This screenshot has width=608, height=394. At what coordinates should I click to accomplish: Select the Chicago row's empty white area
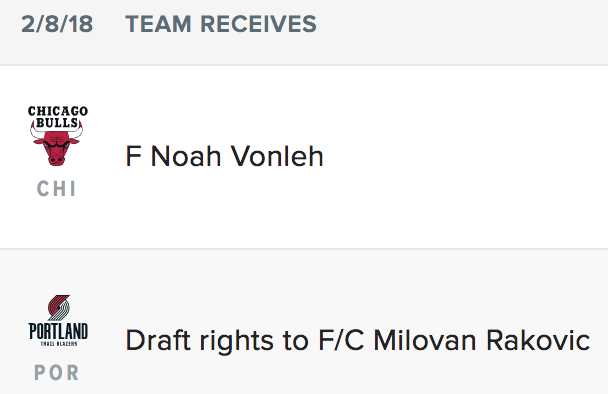(x=465, y=157)
